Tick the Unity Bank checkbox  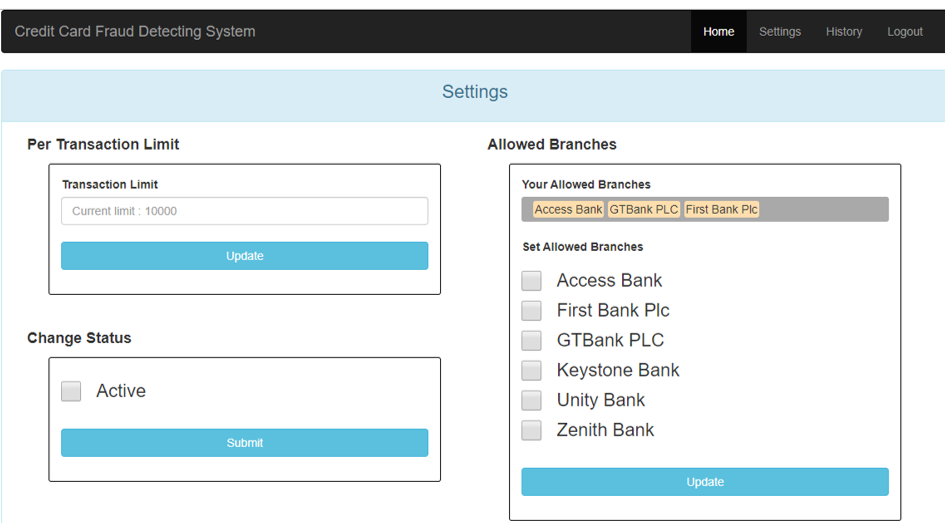[532, 400]
